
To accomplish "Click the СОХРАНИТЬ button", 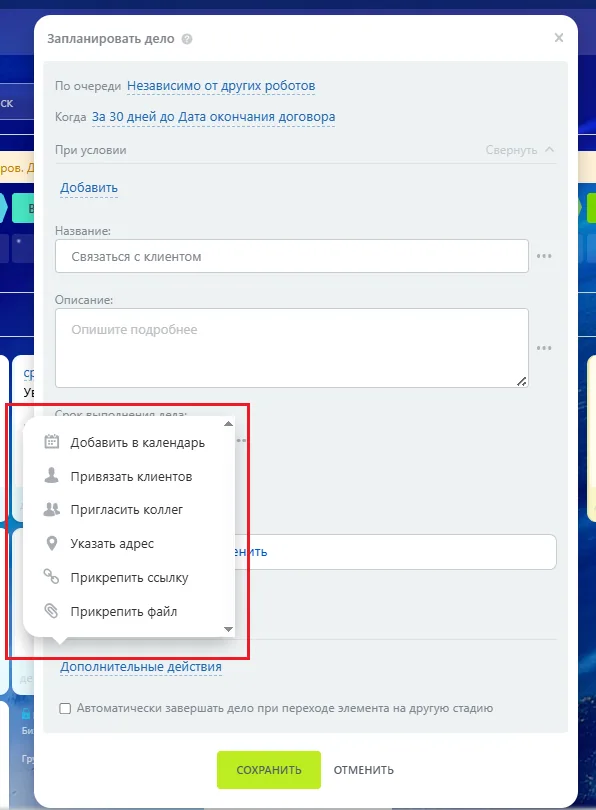I will 269,770.
